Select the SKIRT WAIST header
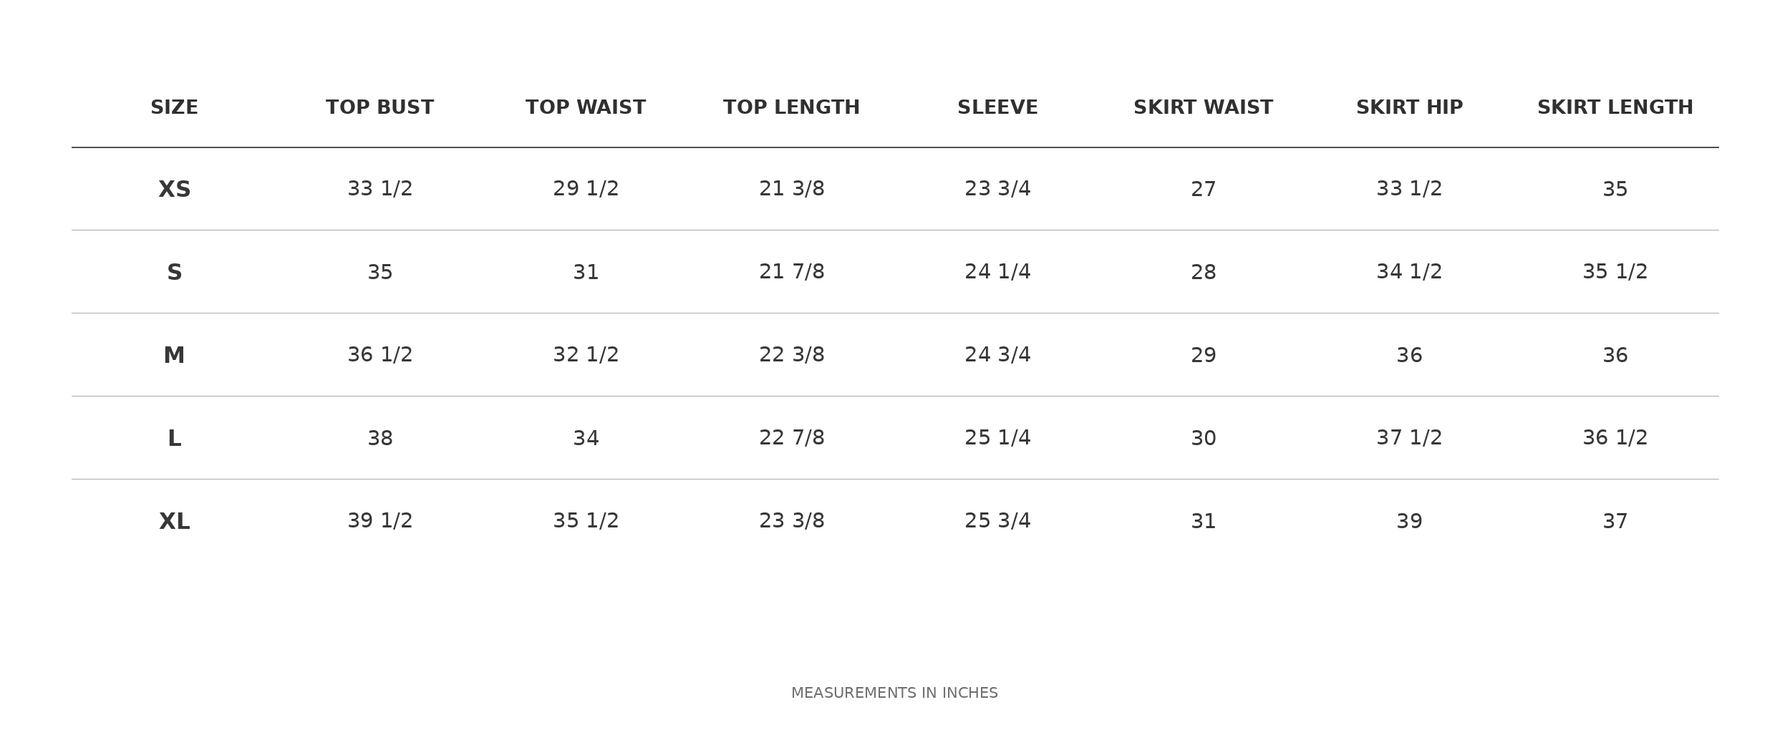 [1203, 108]
